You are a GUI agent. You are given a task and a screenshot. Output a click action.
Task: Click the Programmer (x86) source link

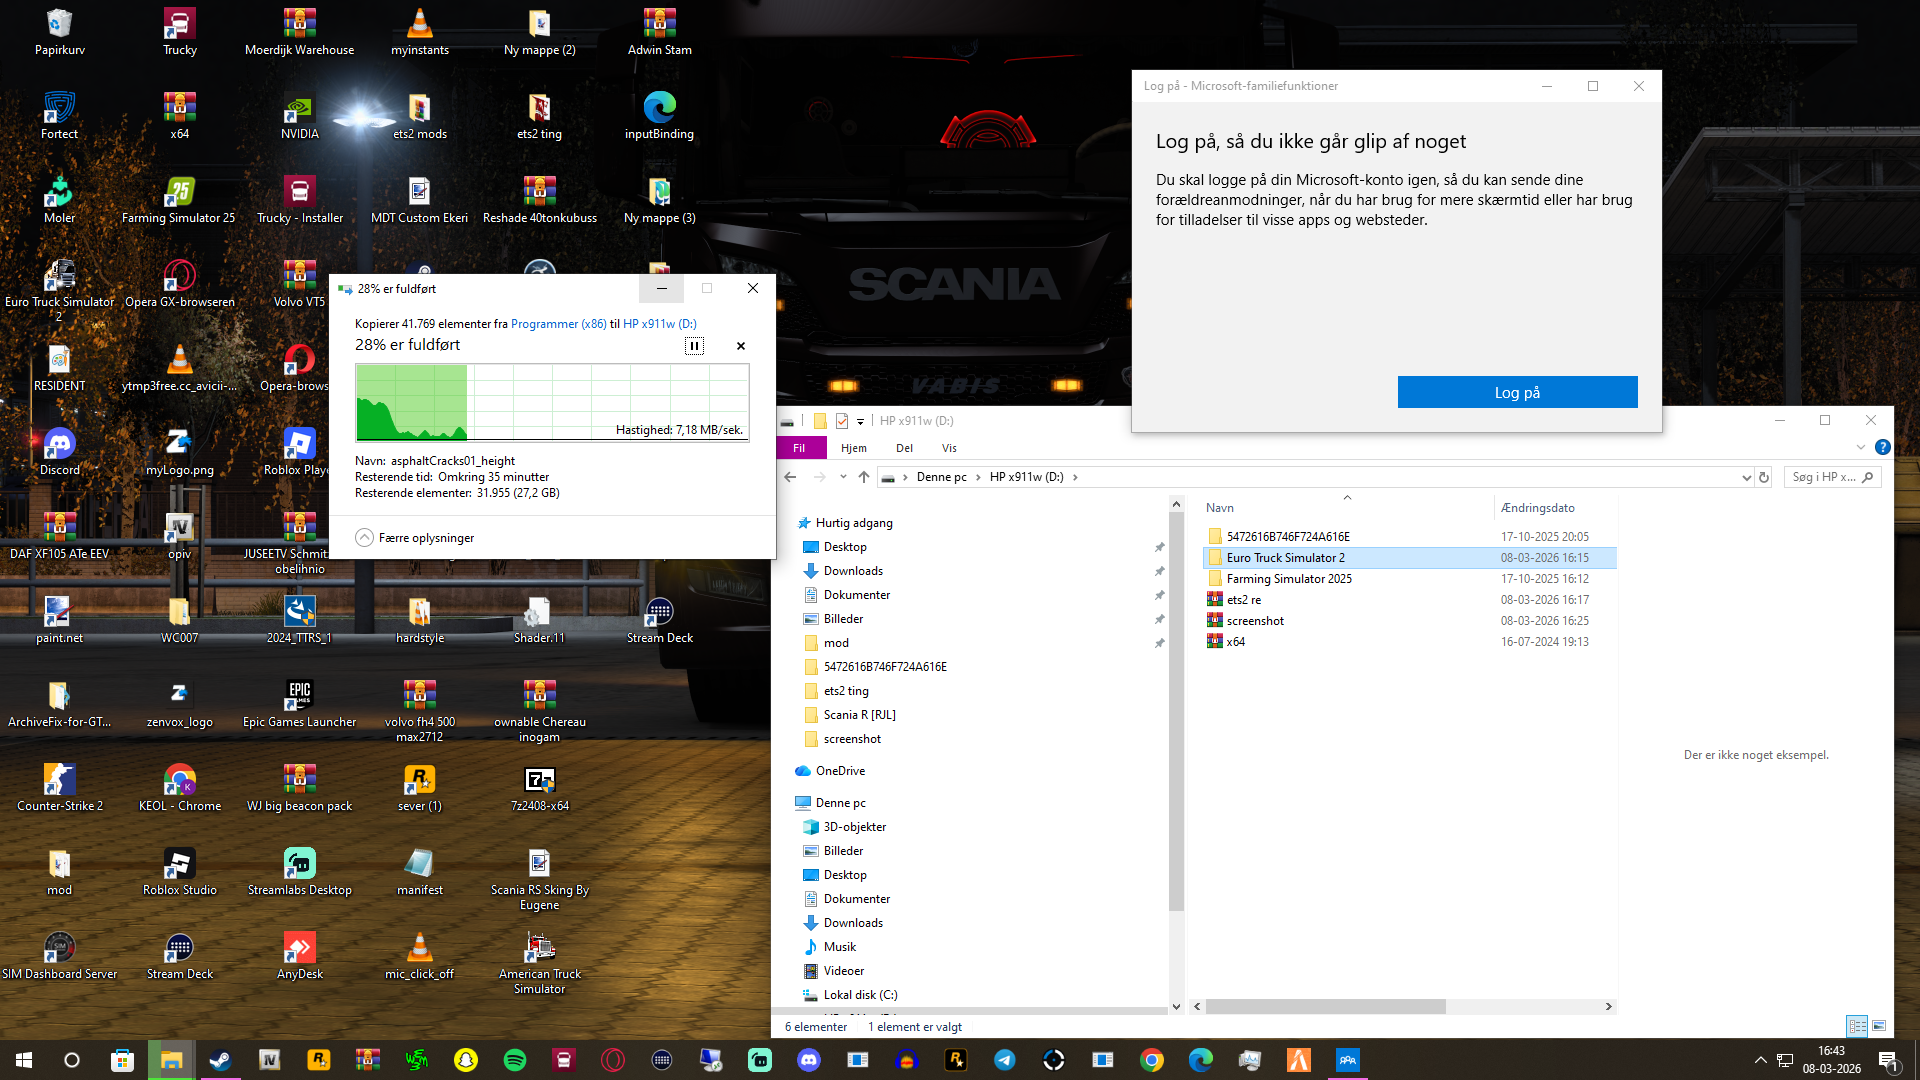point(558,324)
